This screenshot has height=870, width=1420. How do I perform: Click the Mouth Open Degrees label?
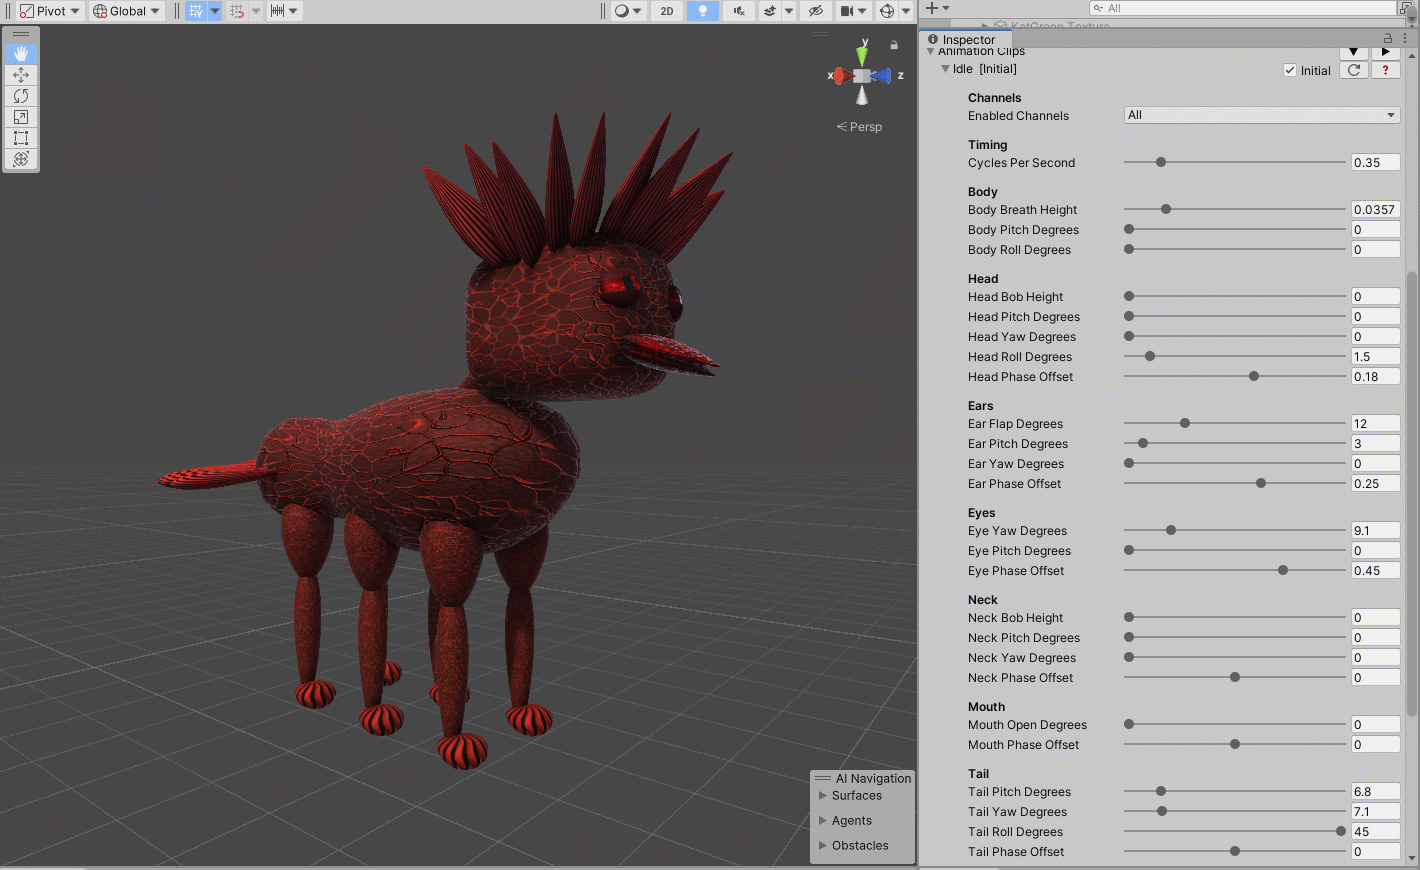1027,725
